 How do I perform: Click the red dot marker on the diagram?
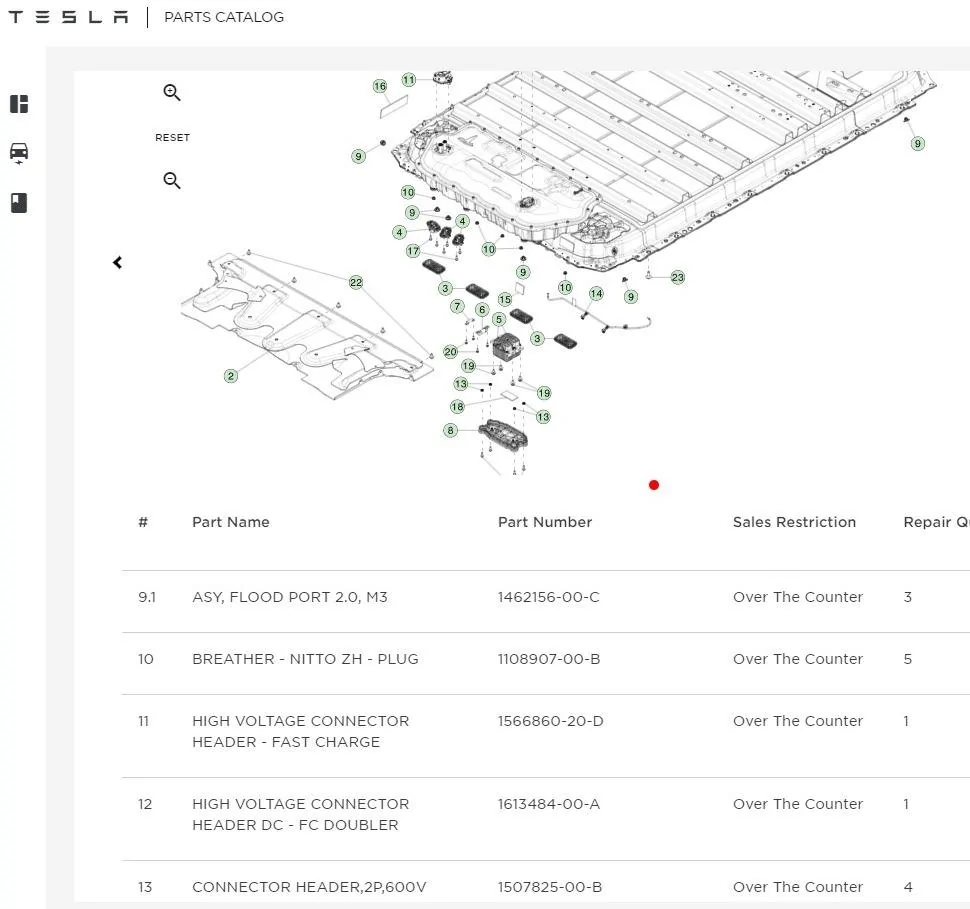click(x=654, y=484)
